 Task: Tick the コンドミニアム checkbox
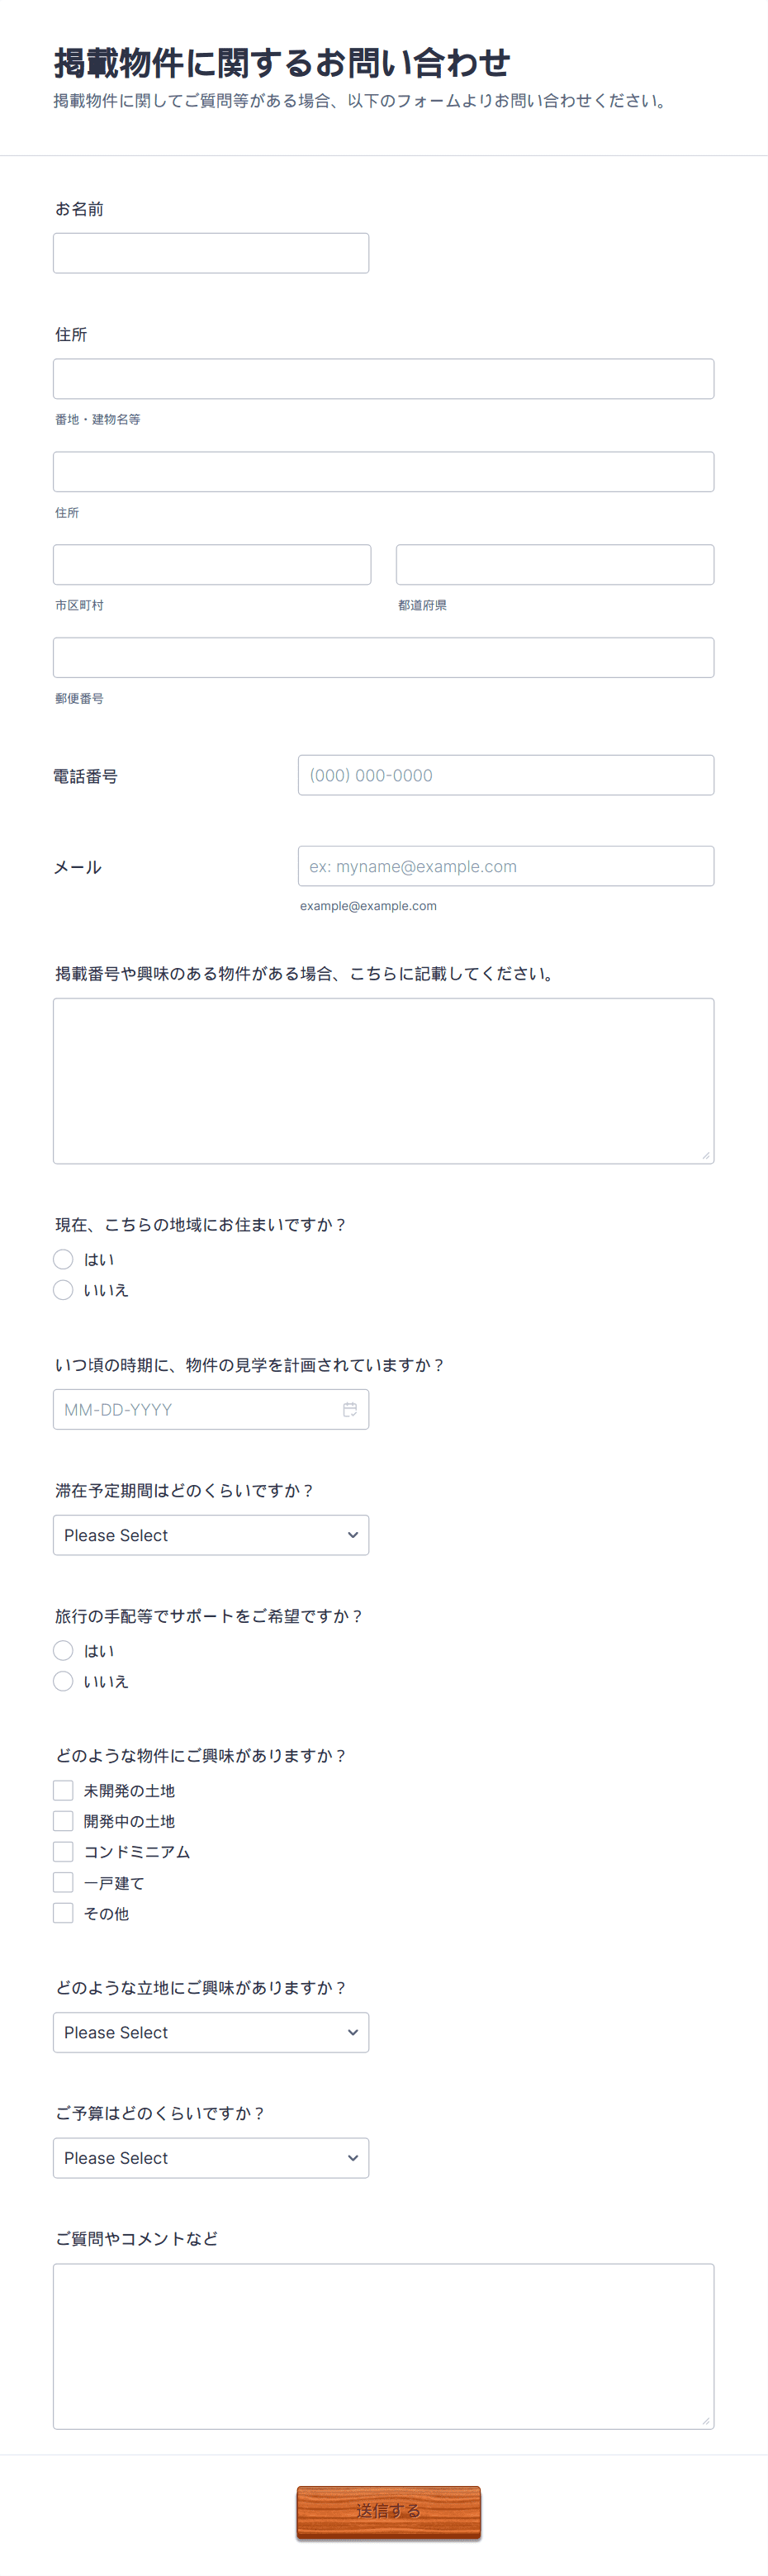coord(63,1851)
